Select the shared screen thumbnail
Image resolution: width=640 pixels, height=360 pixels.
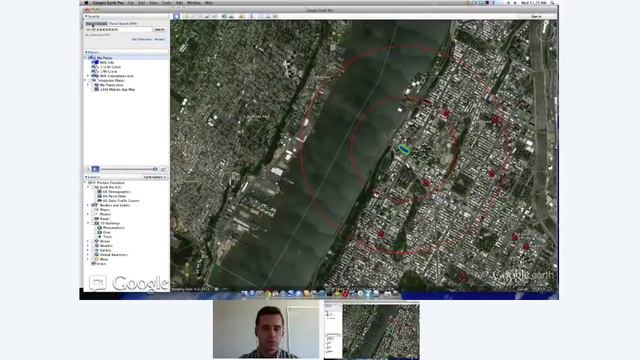(371, 330)
